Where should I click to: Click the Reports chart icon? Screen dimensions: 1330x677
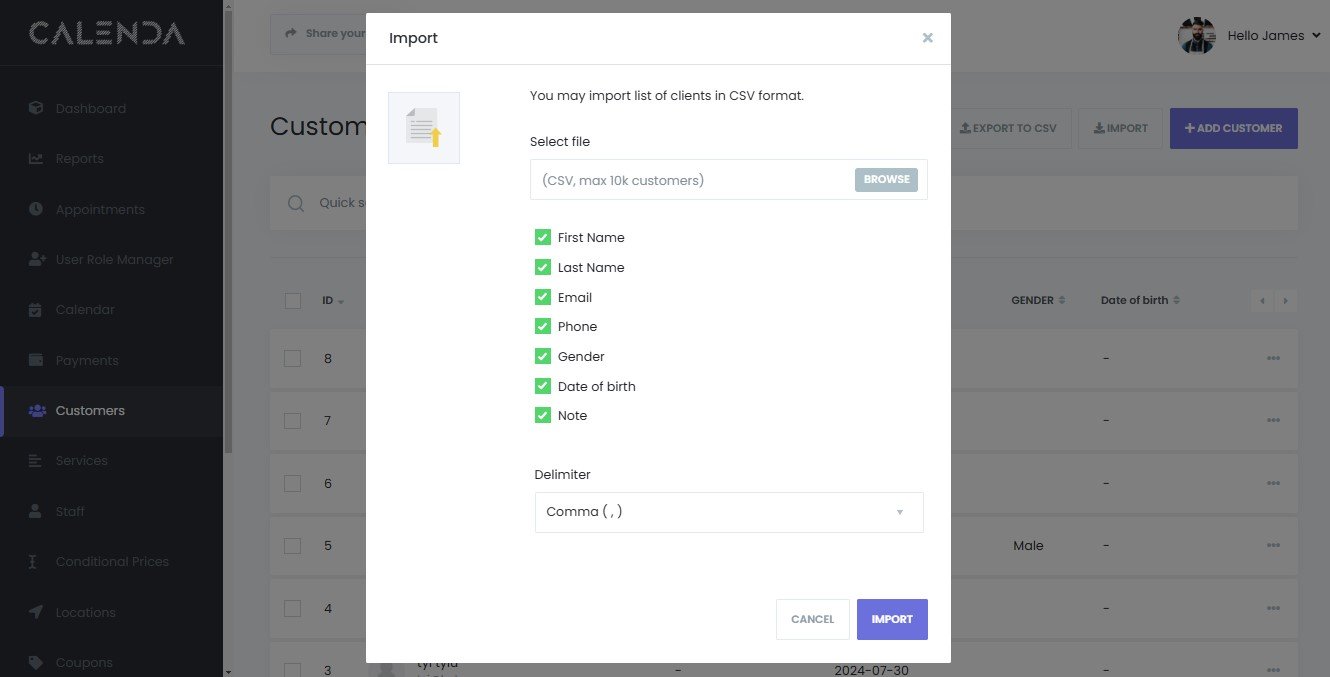point(36,158)
